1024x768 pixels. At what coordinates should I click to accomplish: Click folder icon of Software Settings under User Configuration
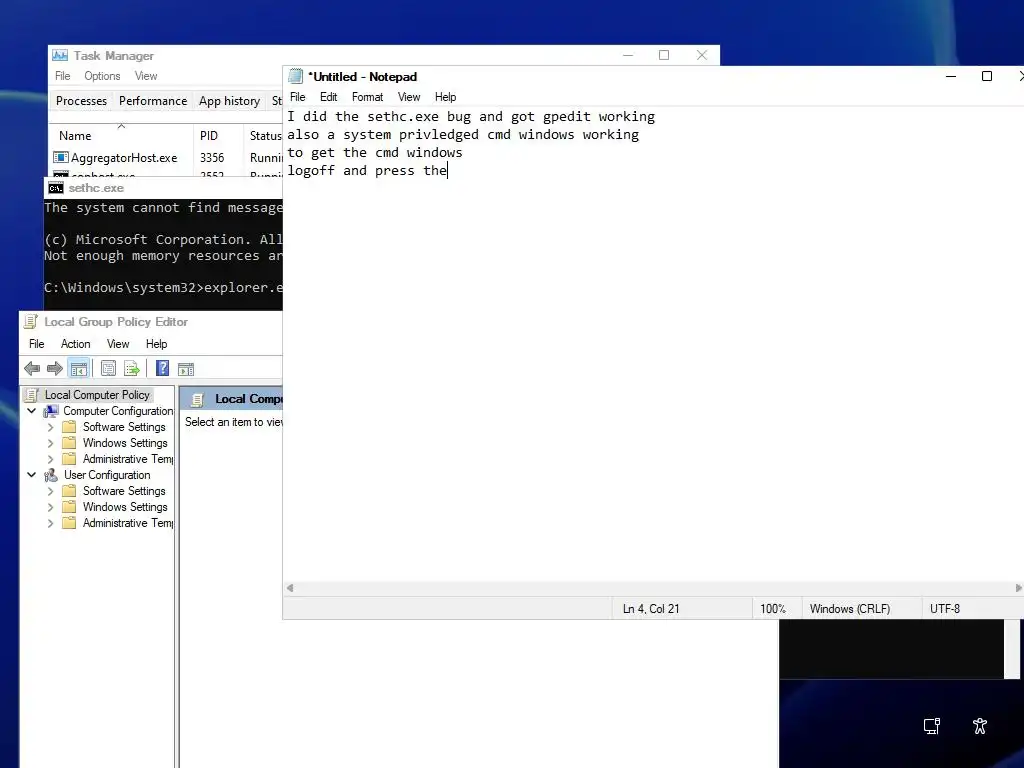click(69, 490)
